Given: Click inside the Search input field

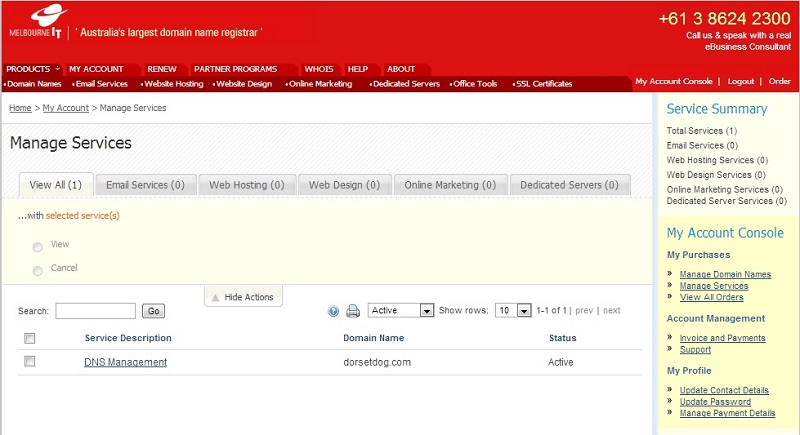Looking at the screenshot, I should pos(95,311).
